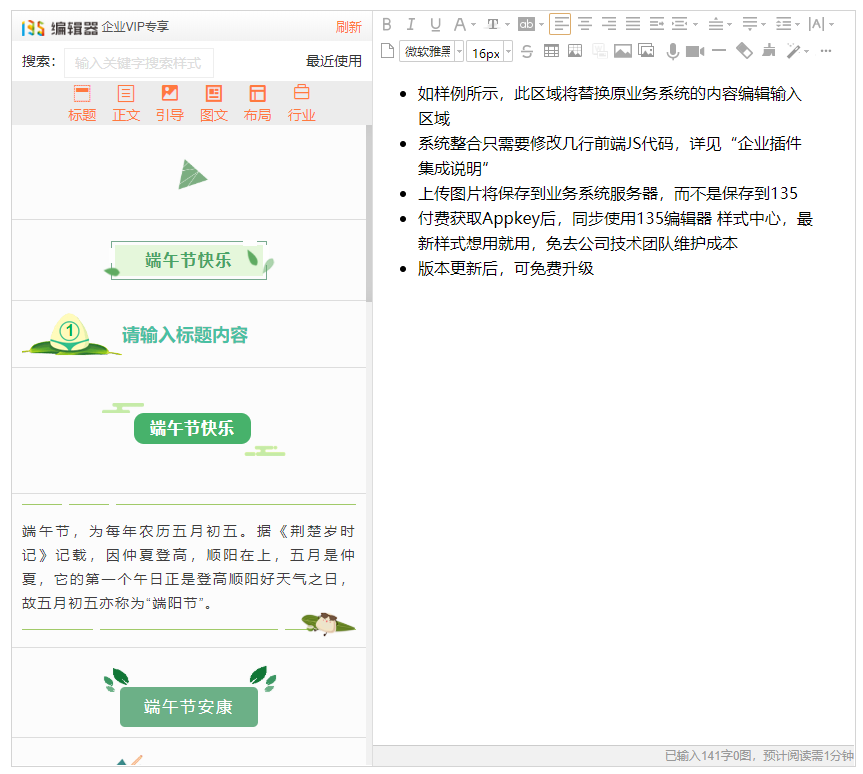863x774 pixels.
Task: Apply strikethrough to text
Action: tap(527, 51)
